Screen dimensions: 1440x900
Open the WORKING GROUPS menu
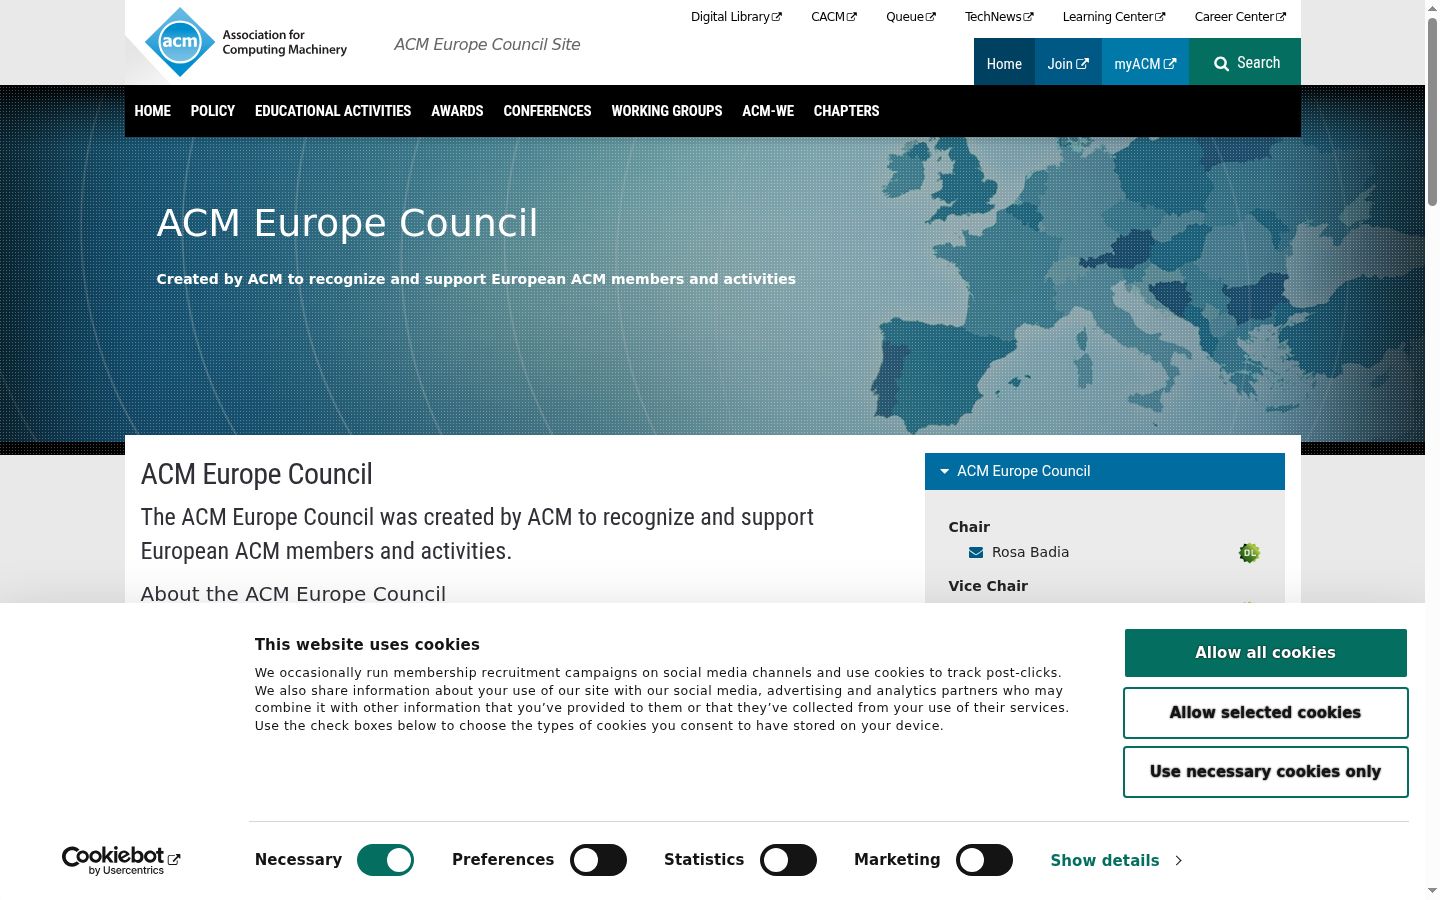pyautogui.click(x=667, y=111)
